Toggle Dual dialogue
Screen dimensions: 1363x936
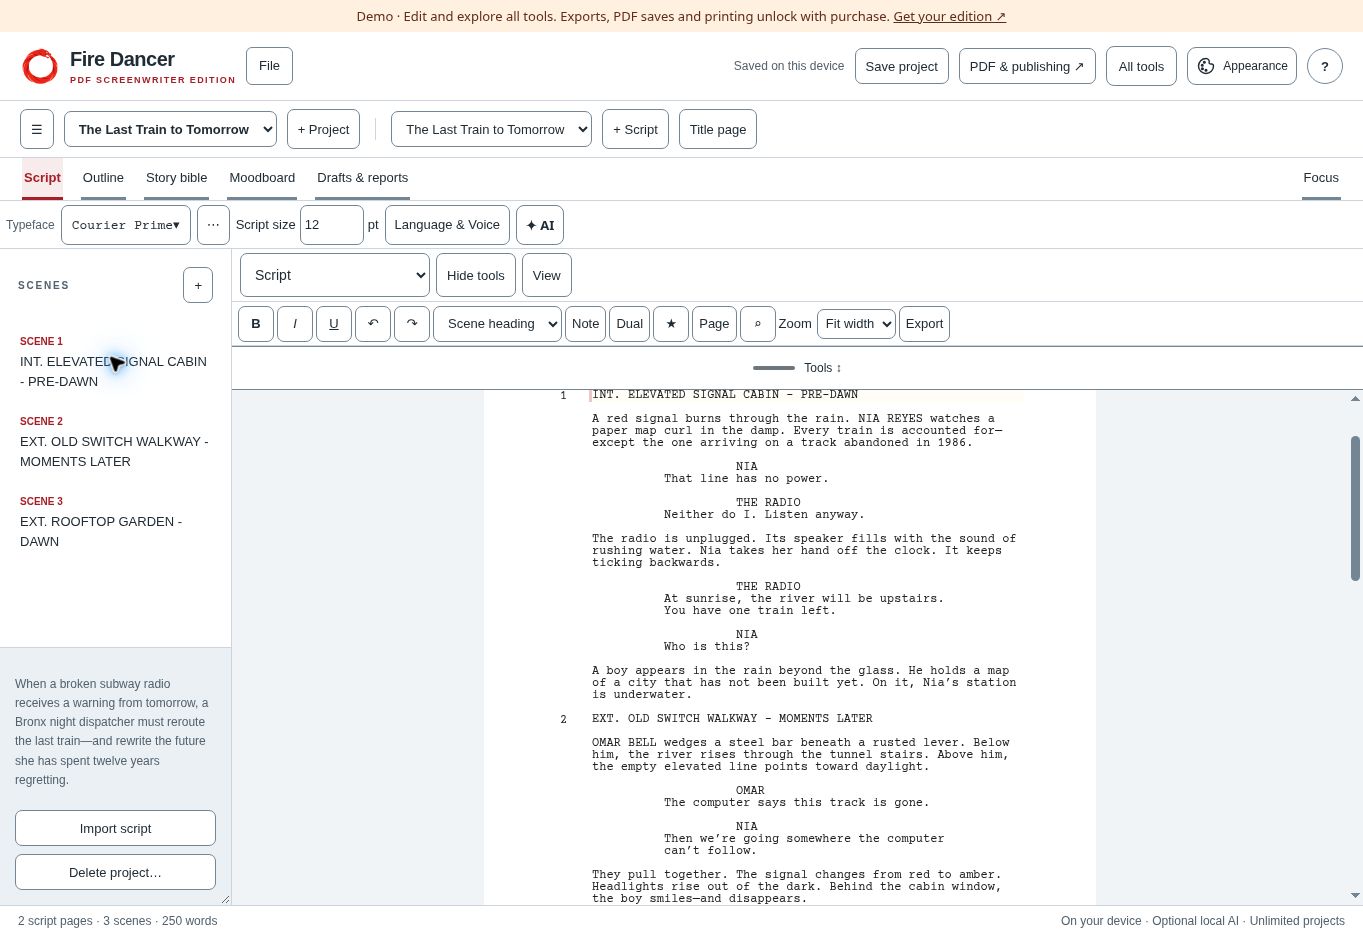(x=630, y=324)
